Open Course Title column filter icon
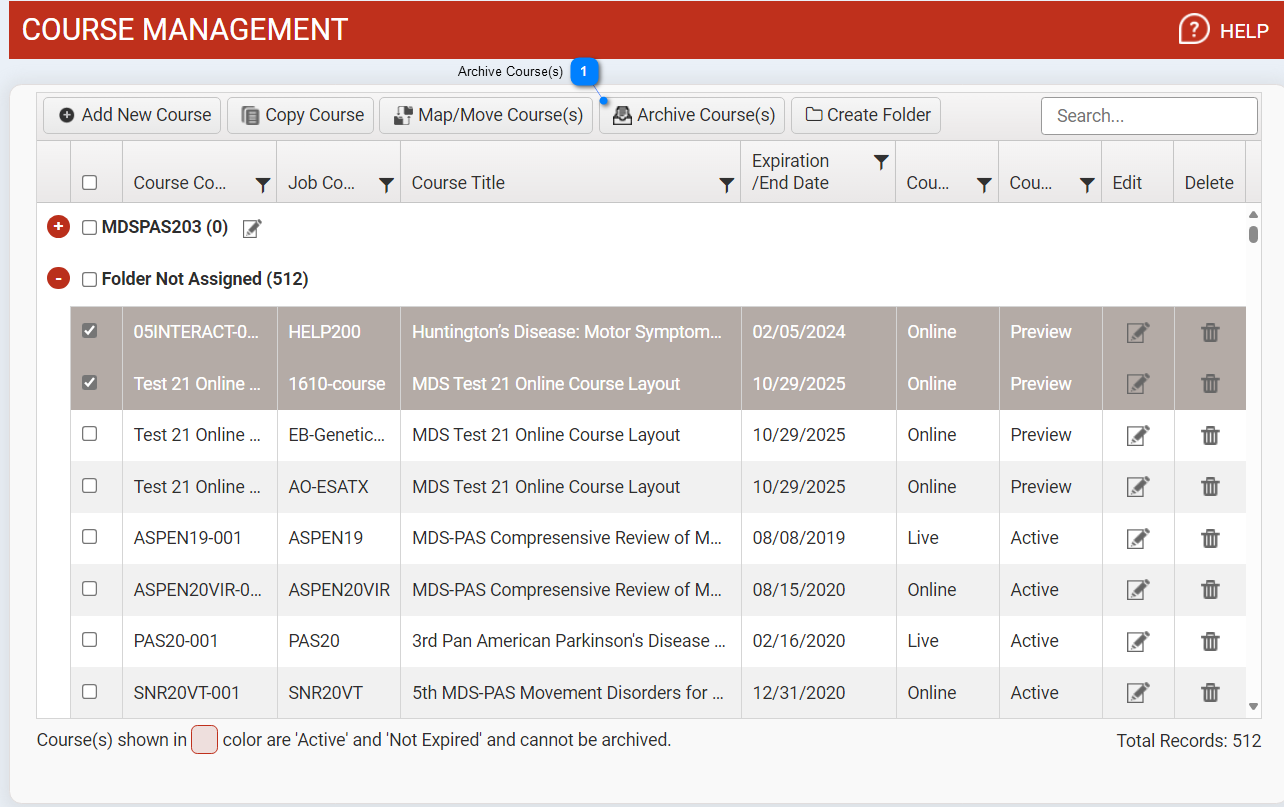Viewport: 1284px width, 807px height. pyautogui.click(x=727, y=184)
